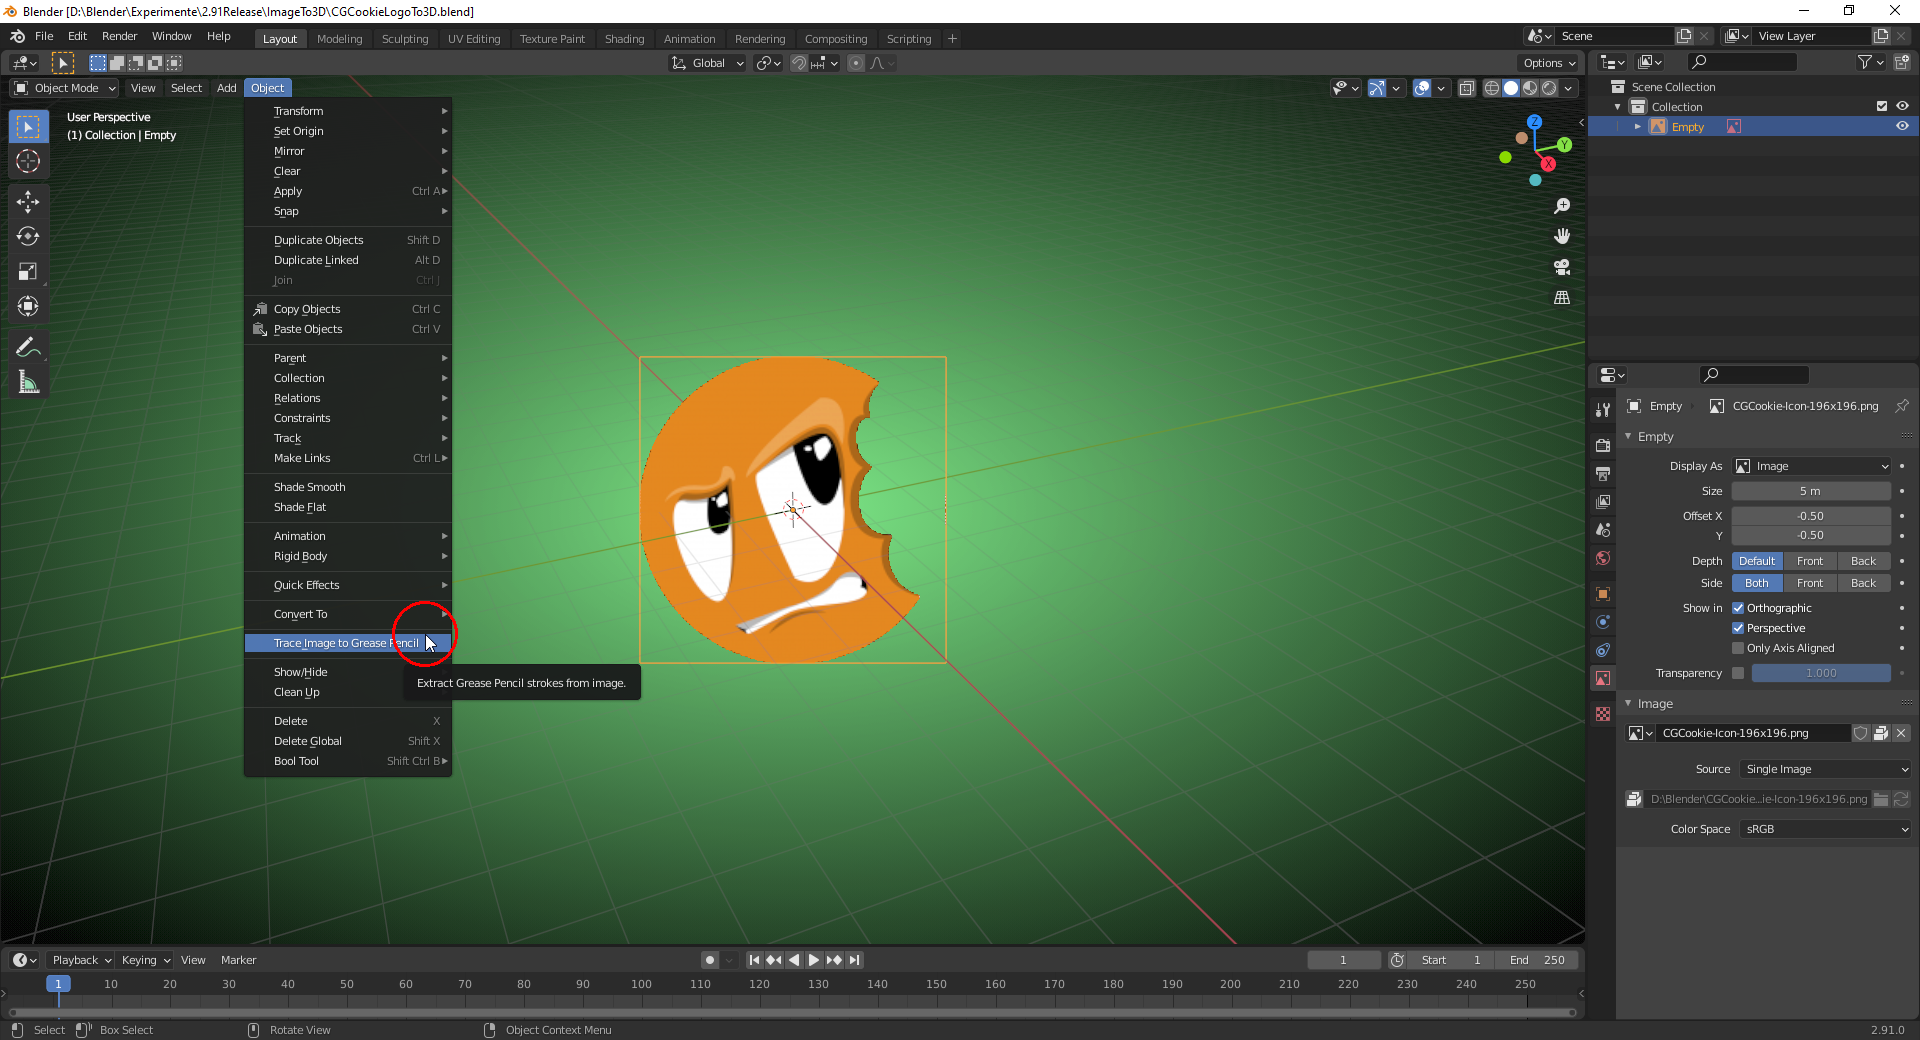
Task: Click Trace Image to Grease Pencil
Action: 348,643
